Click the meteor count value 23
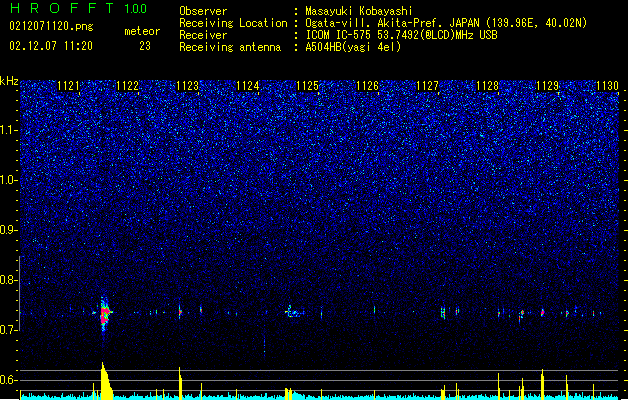 145,46
